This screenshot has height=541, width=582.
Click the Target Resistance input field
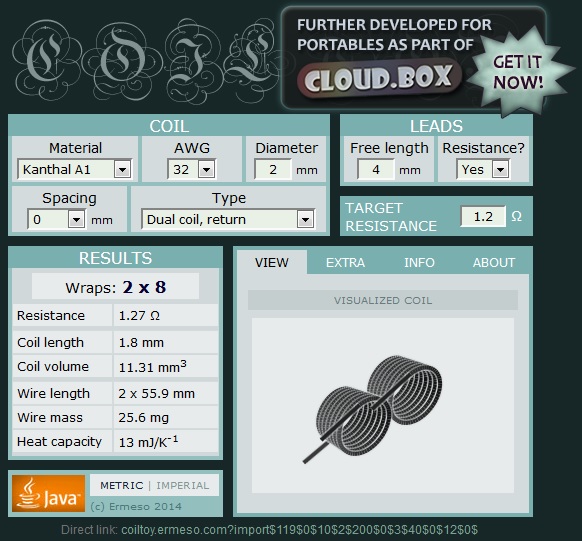pos(483,216)
